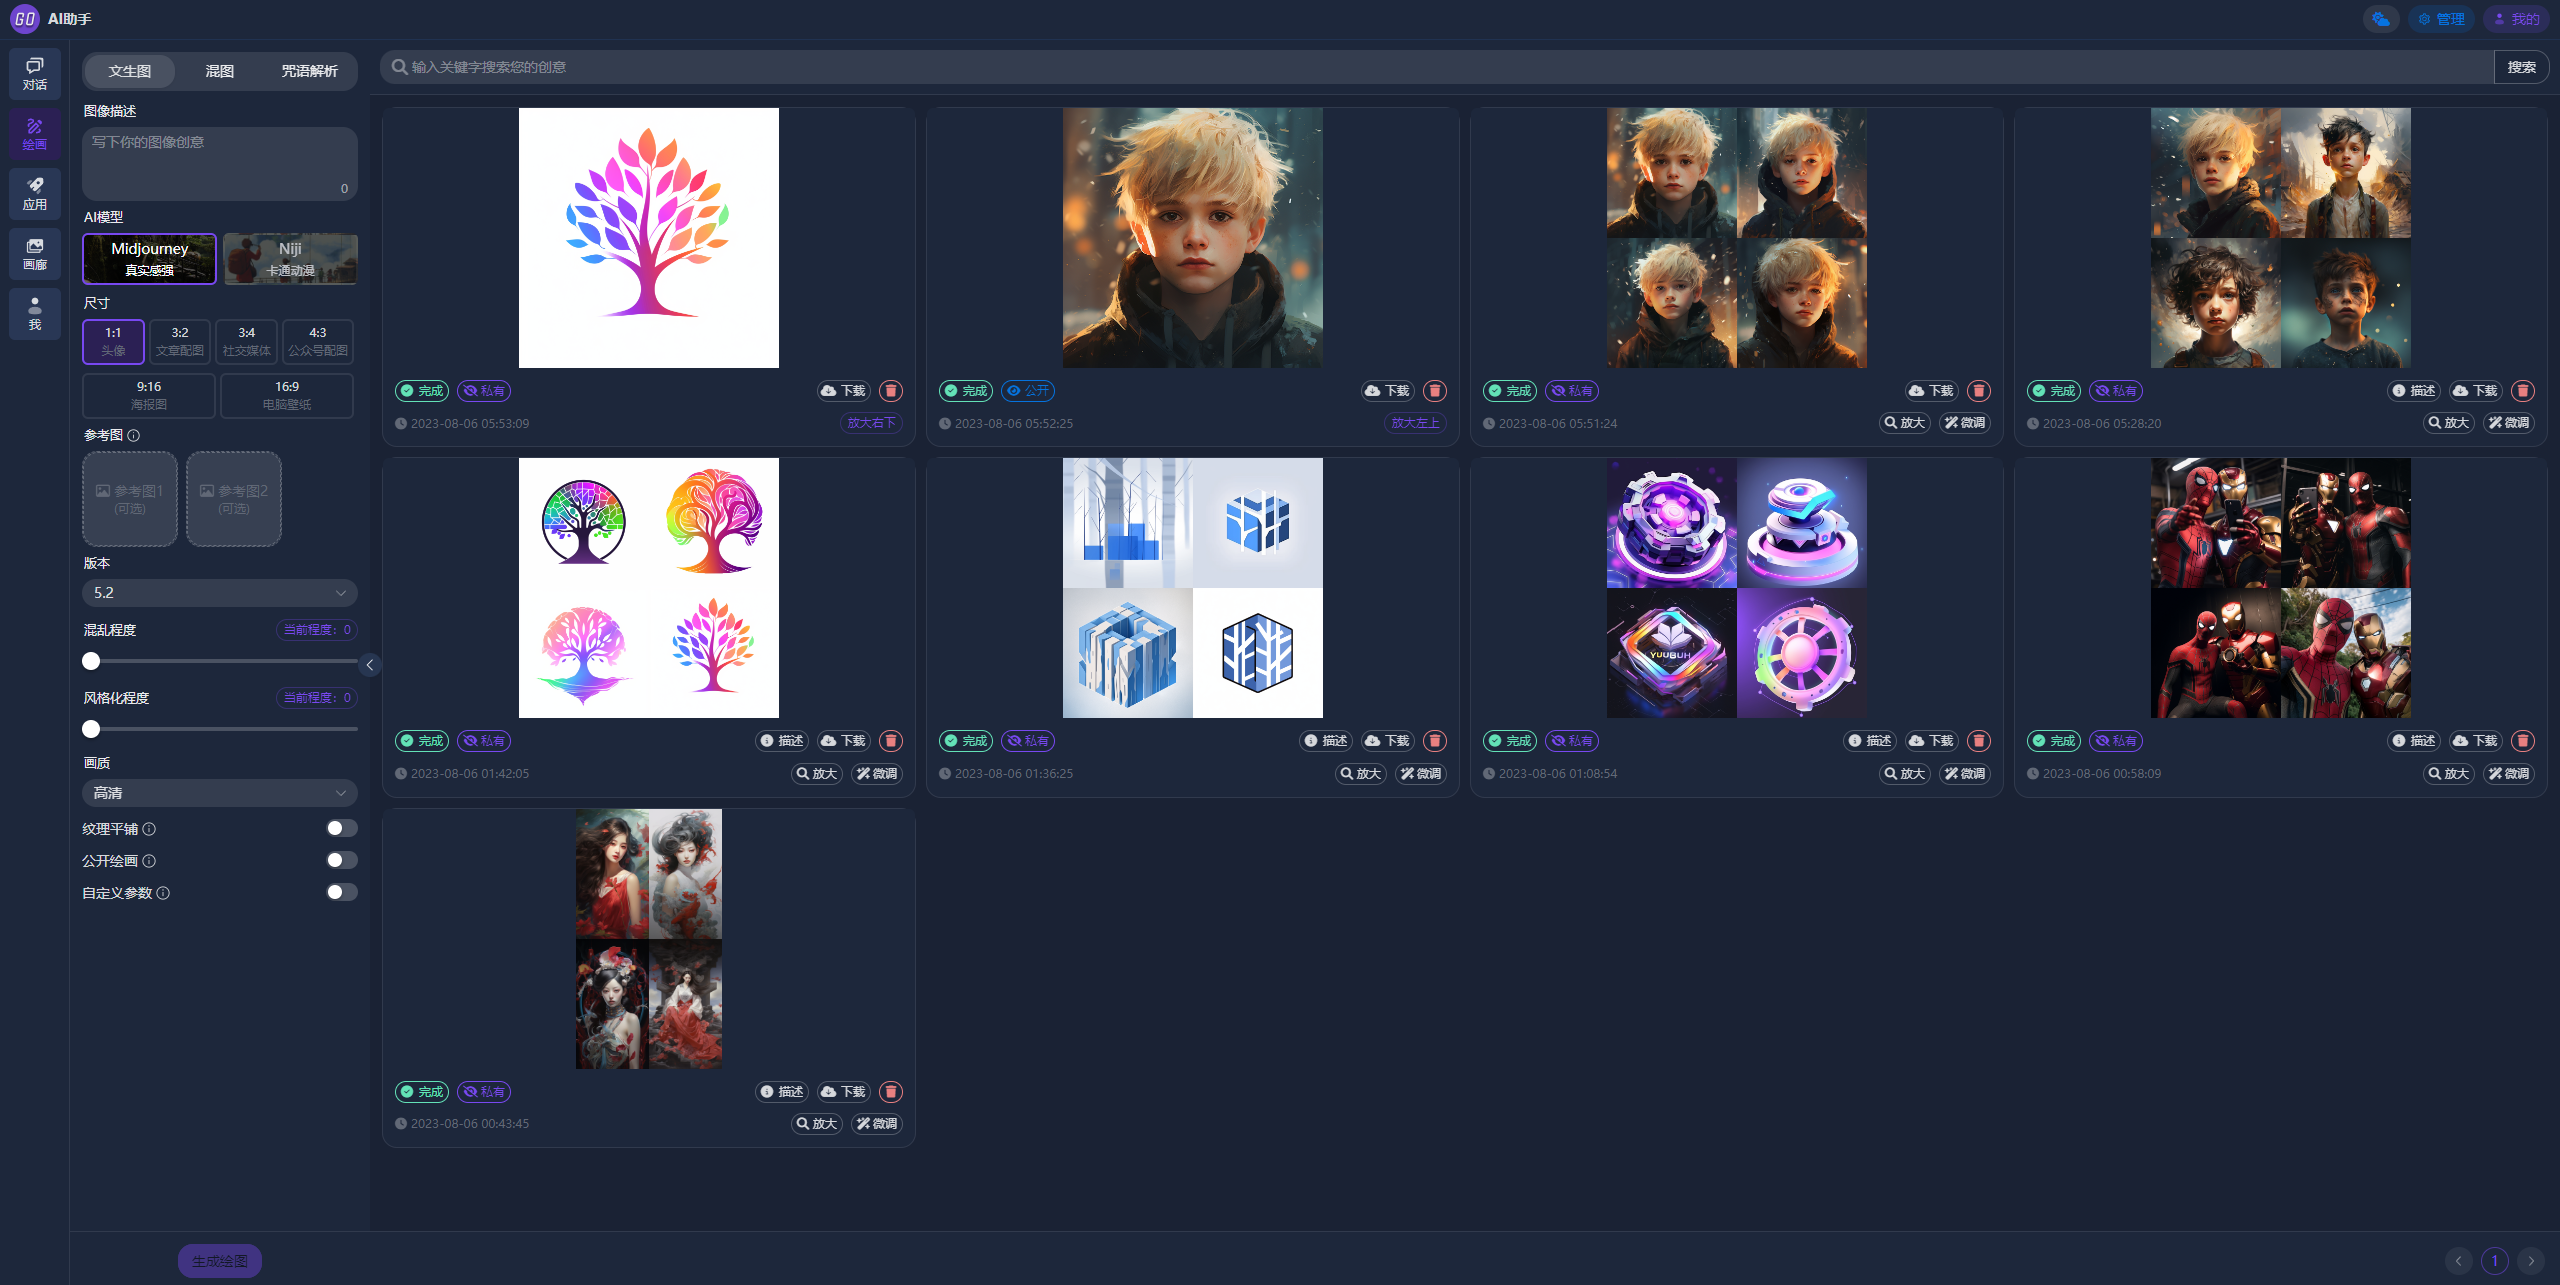Go to the previous page arrow
Screen dimensions: 2560x1285
pos(2458,1261)
